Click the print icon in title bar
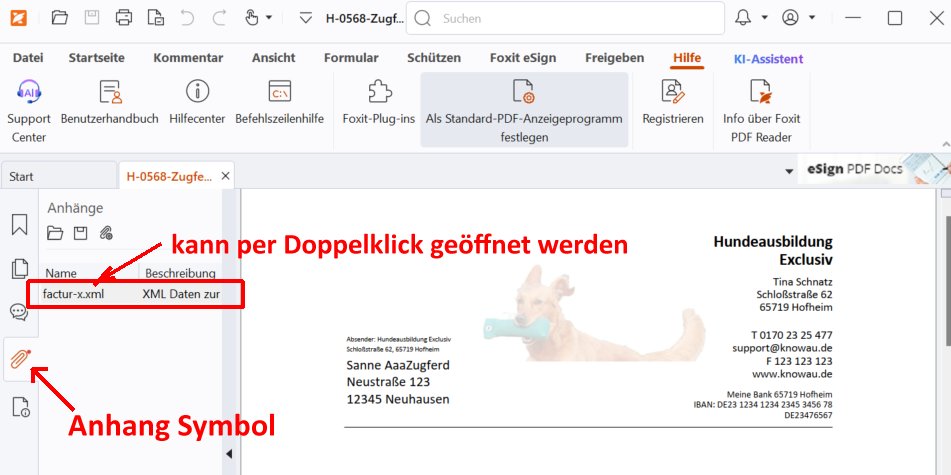Viewport: 951px width, 475px height. pos(123,18)
